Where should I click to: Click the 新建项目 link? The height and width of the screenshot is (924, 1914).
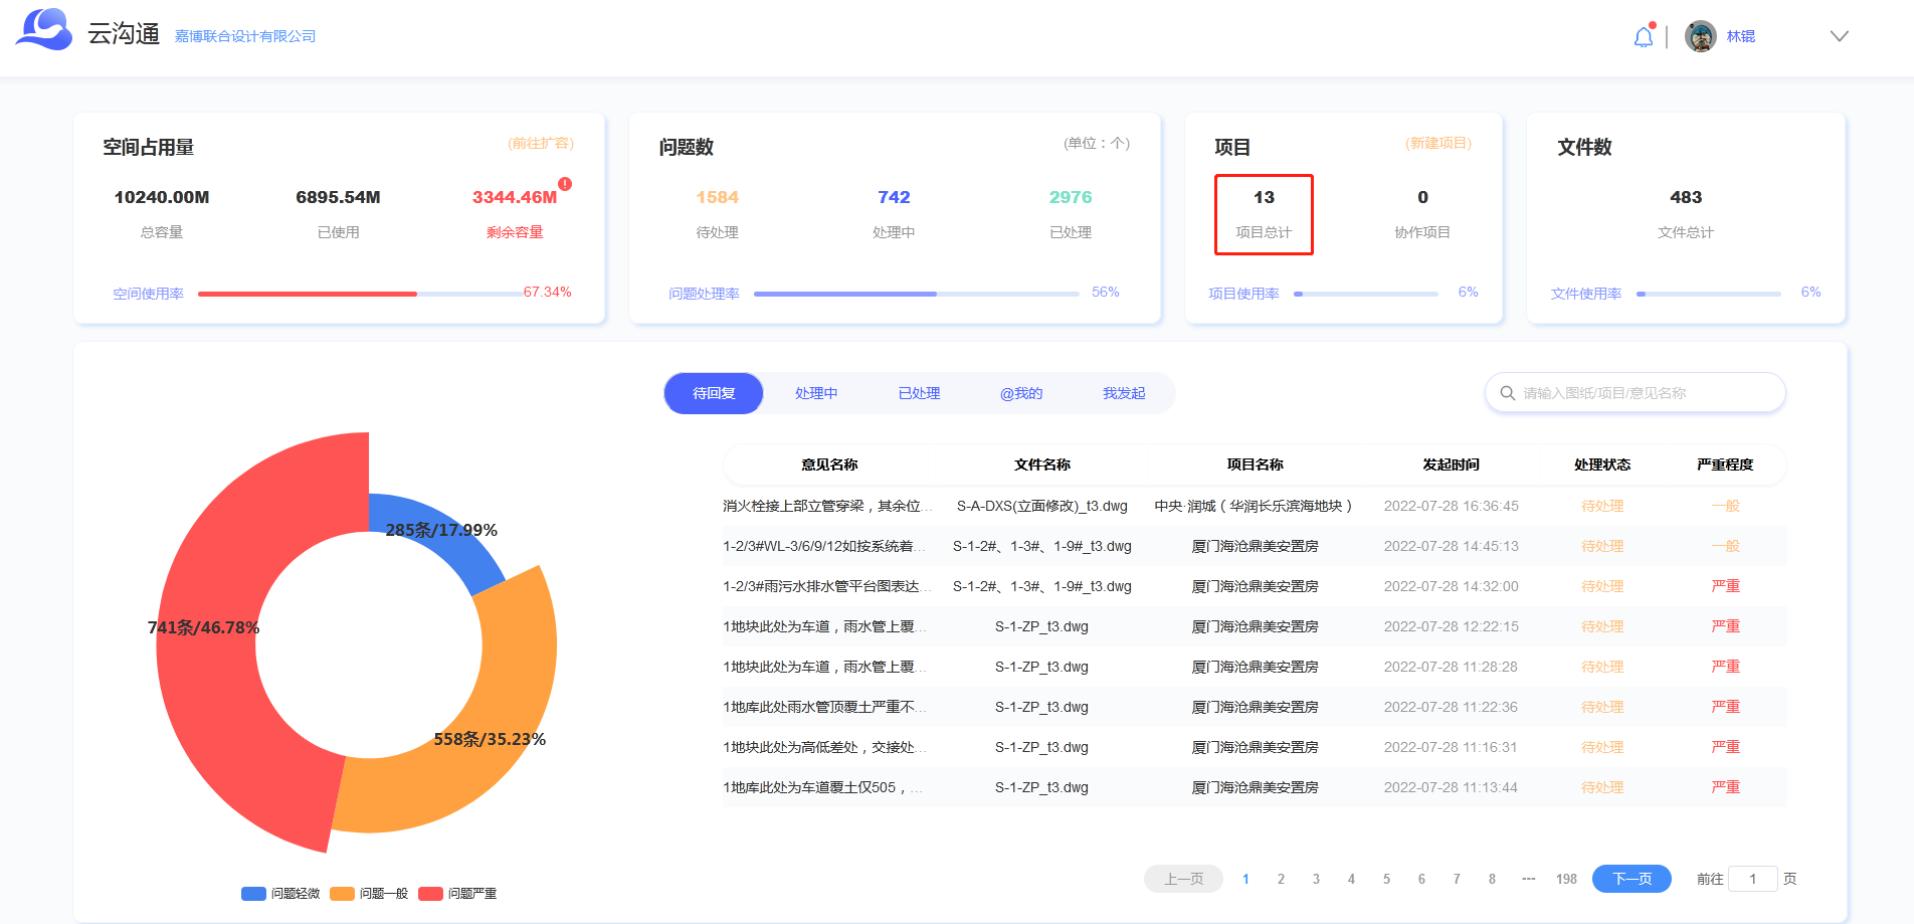pyautogui.click(x=1438, y=144)
